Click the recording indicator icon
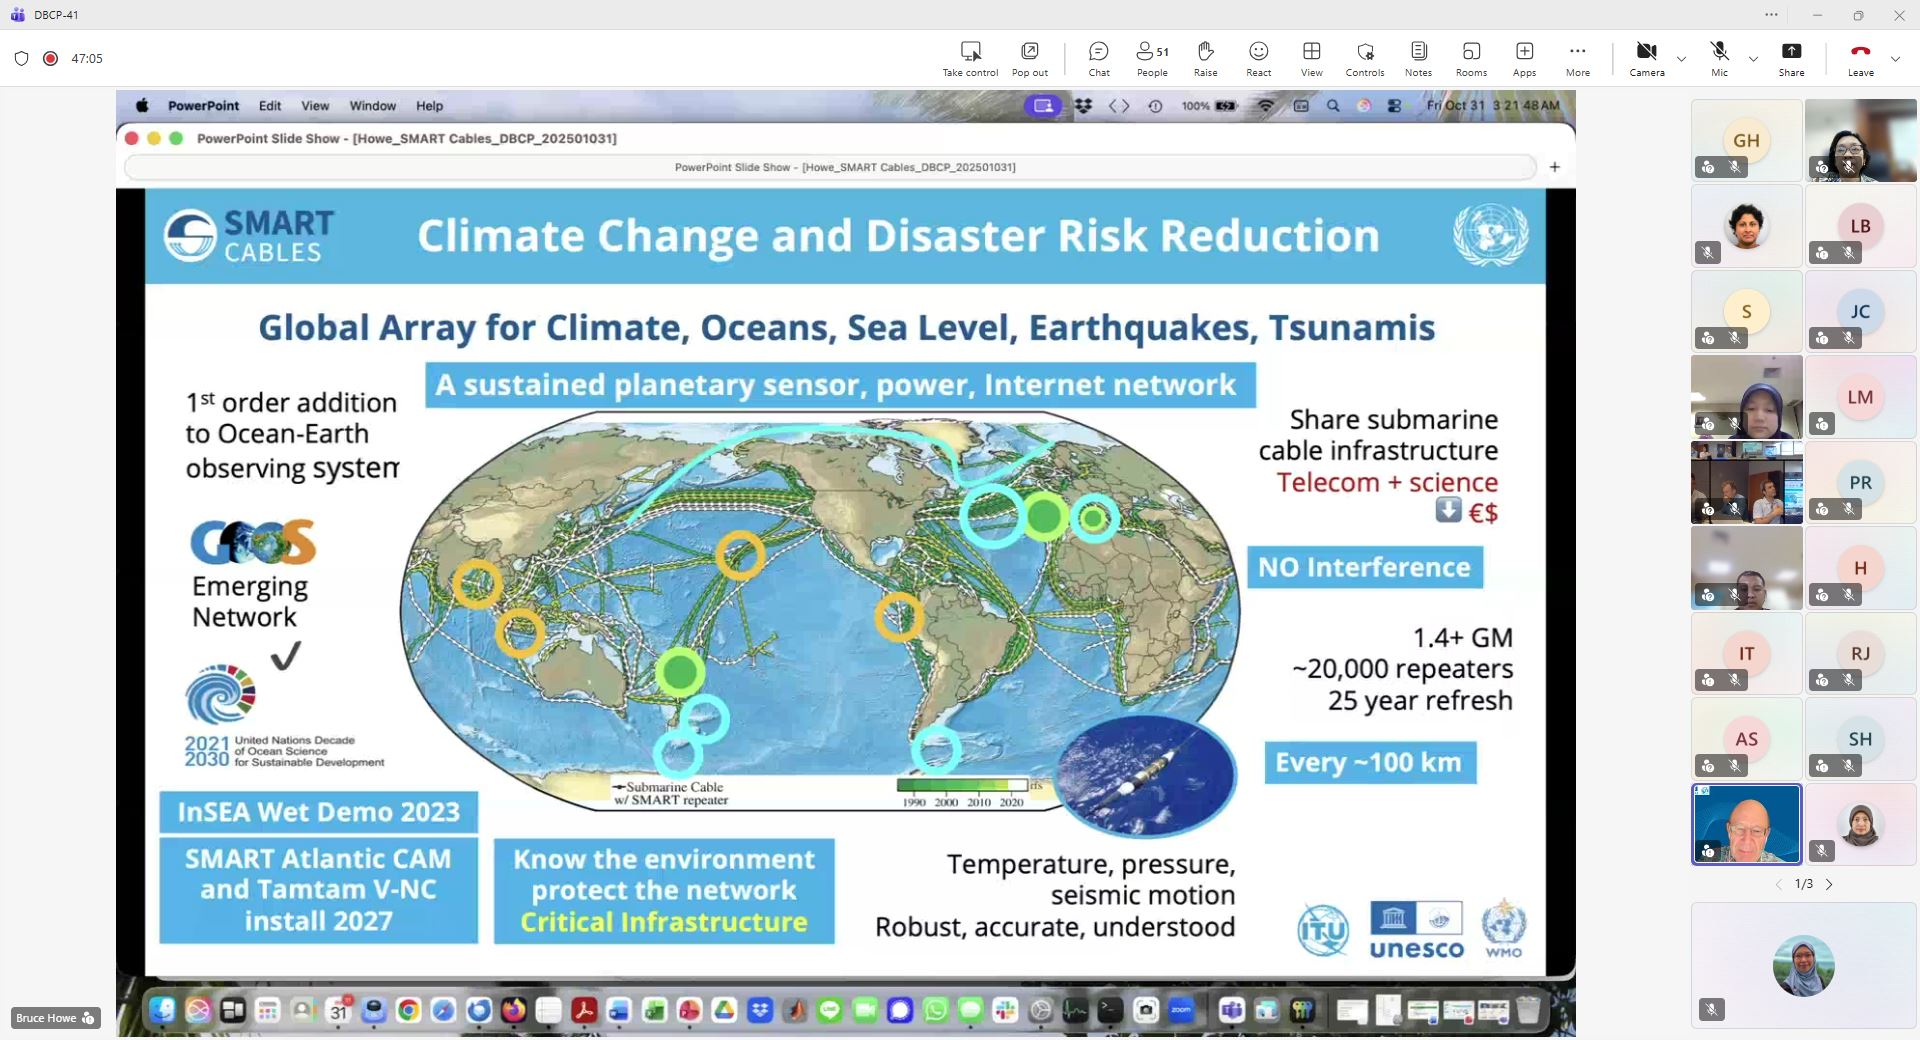The width and height of the screenshot is (1920, 1040). [x=50, y=58]
